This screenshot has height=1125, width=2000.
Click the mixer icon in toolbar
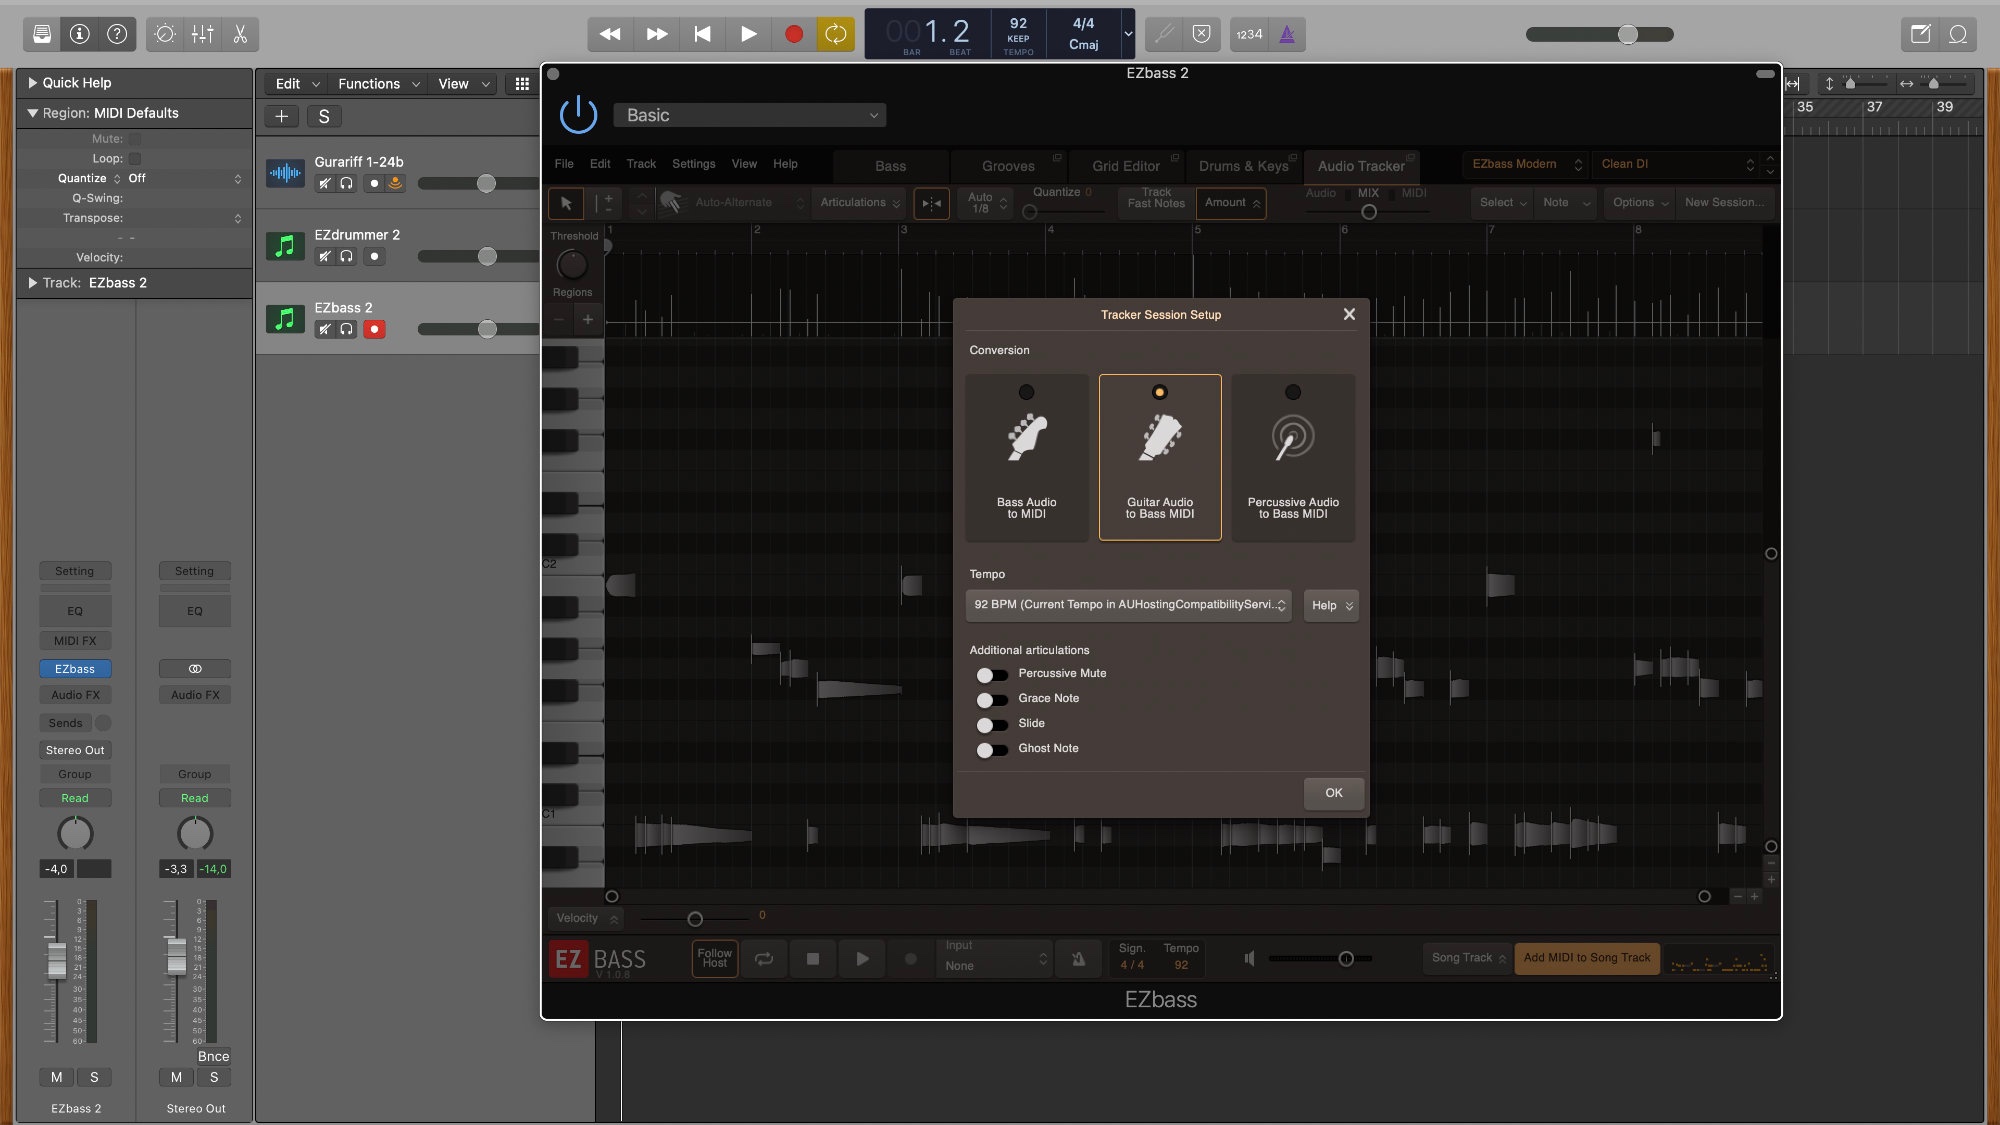[202, 34]
